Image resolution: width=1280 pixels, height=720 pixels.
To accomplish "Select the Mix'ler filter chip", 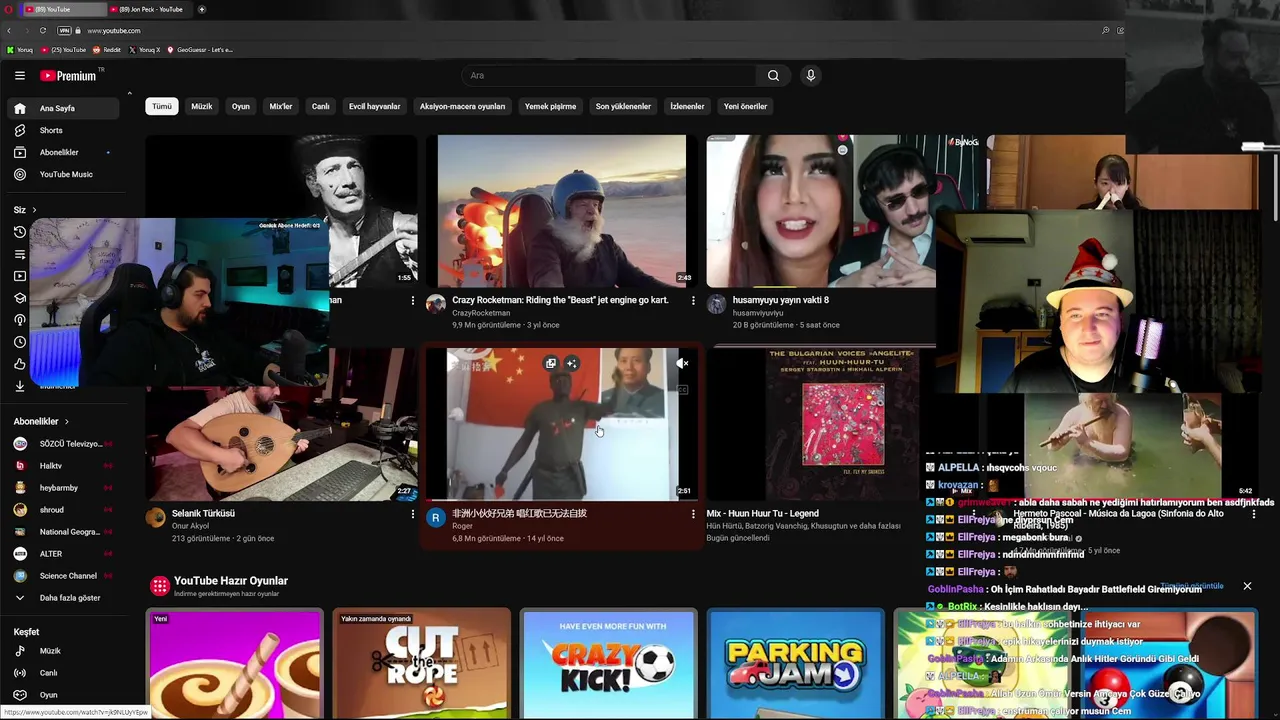I will pos(281,106).
